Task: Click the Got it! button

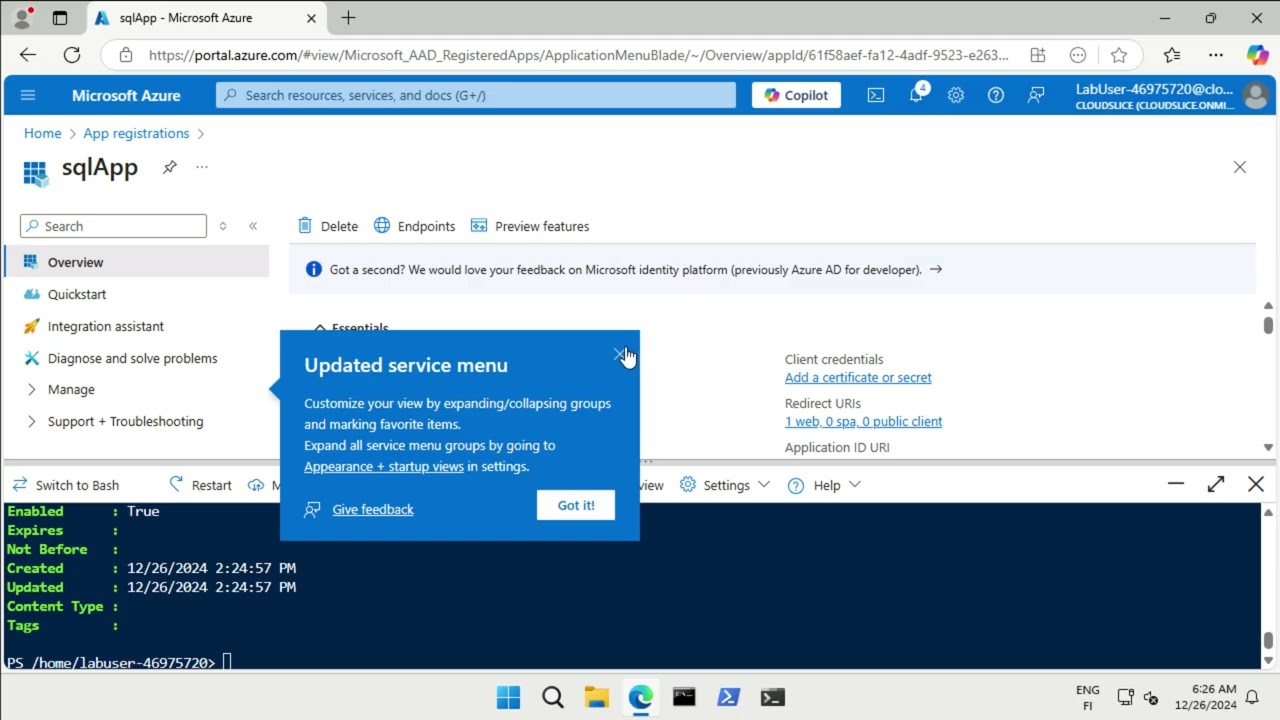Action: [576, 505]
